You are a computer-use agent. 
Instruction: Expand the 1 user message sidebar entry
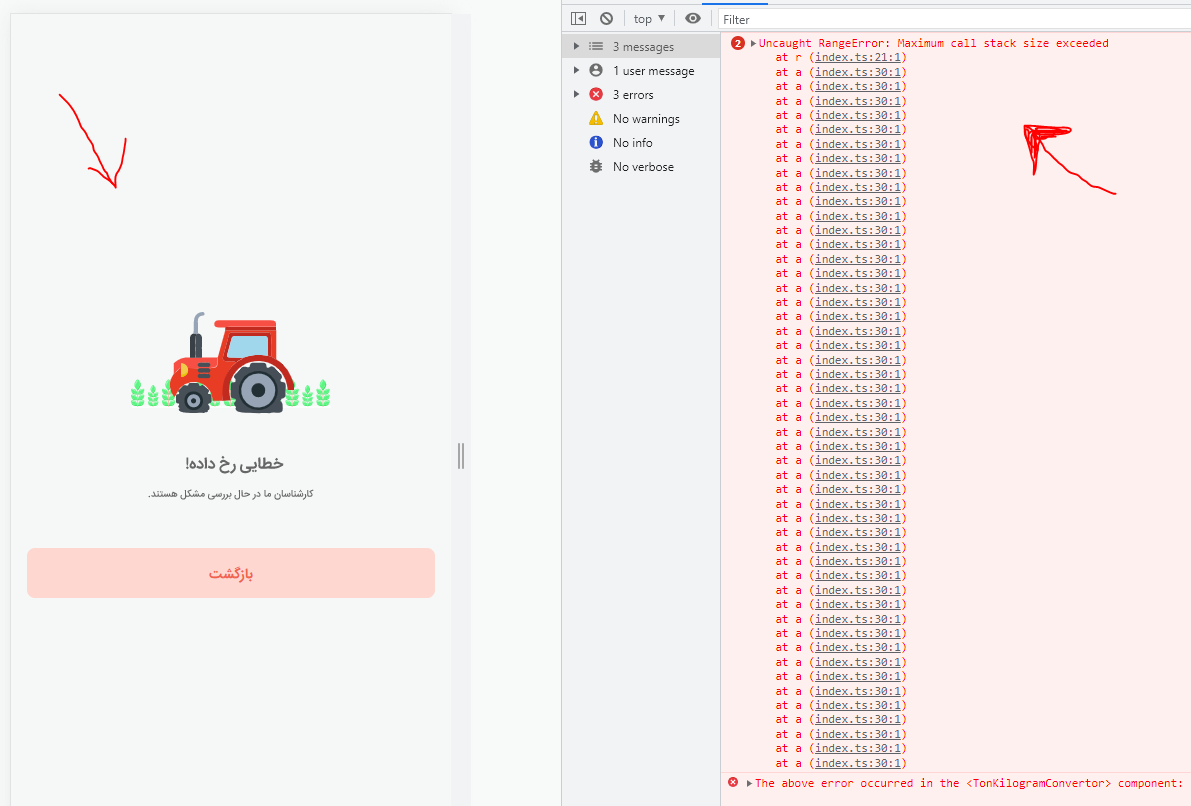tap(576, 70)
